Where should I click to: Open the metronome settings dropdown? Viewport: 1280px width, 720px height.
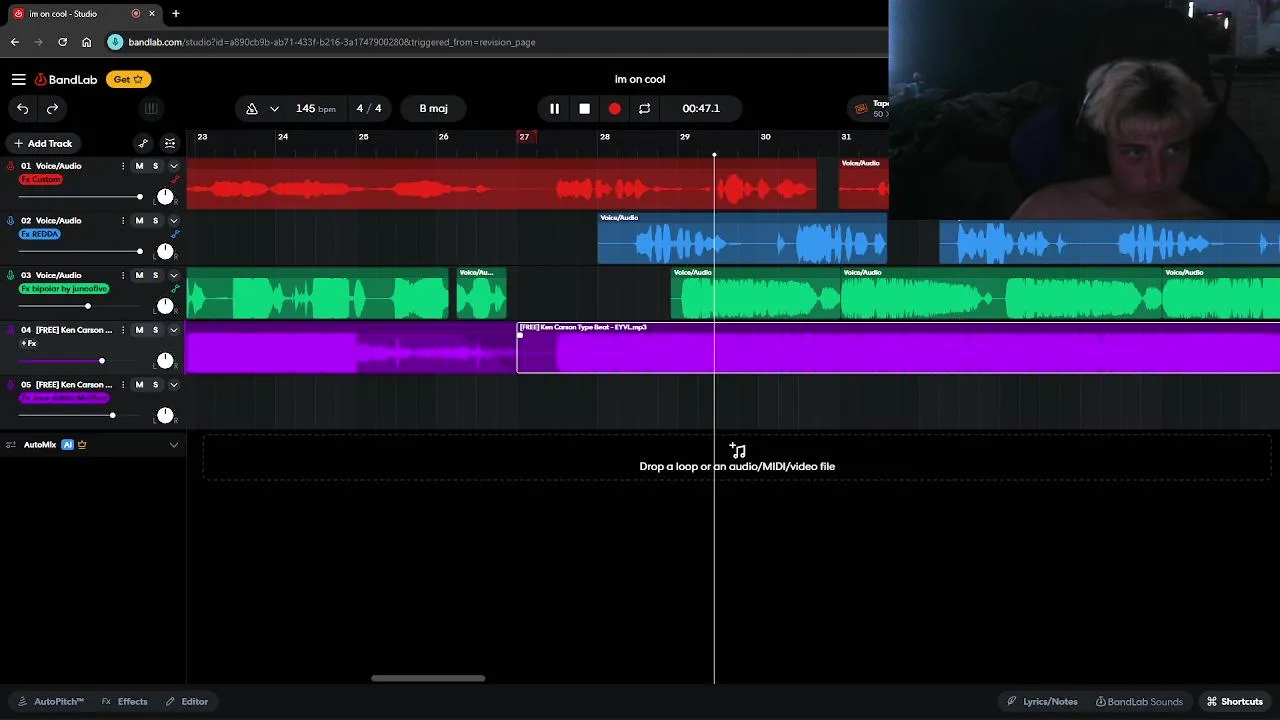point(274,108)
